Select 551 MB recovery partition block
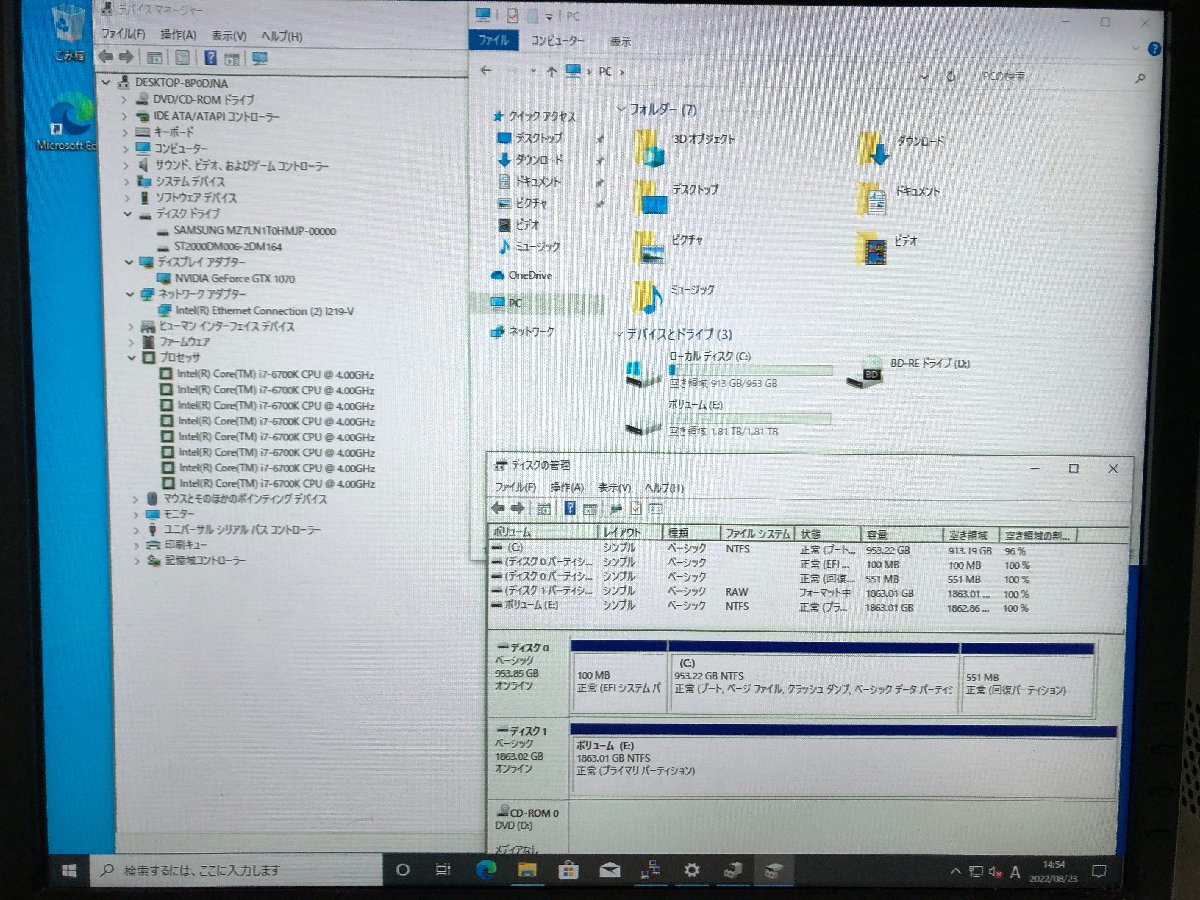 click(x=1028, y=680)
